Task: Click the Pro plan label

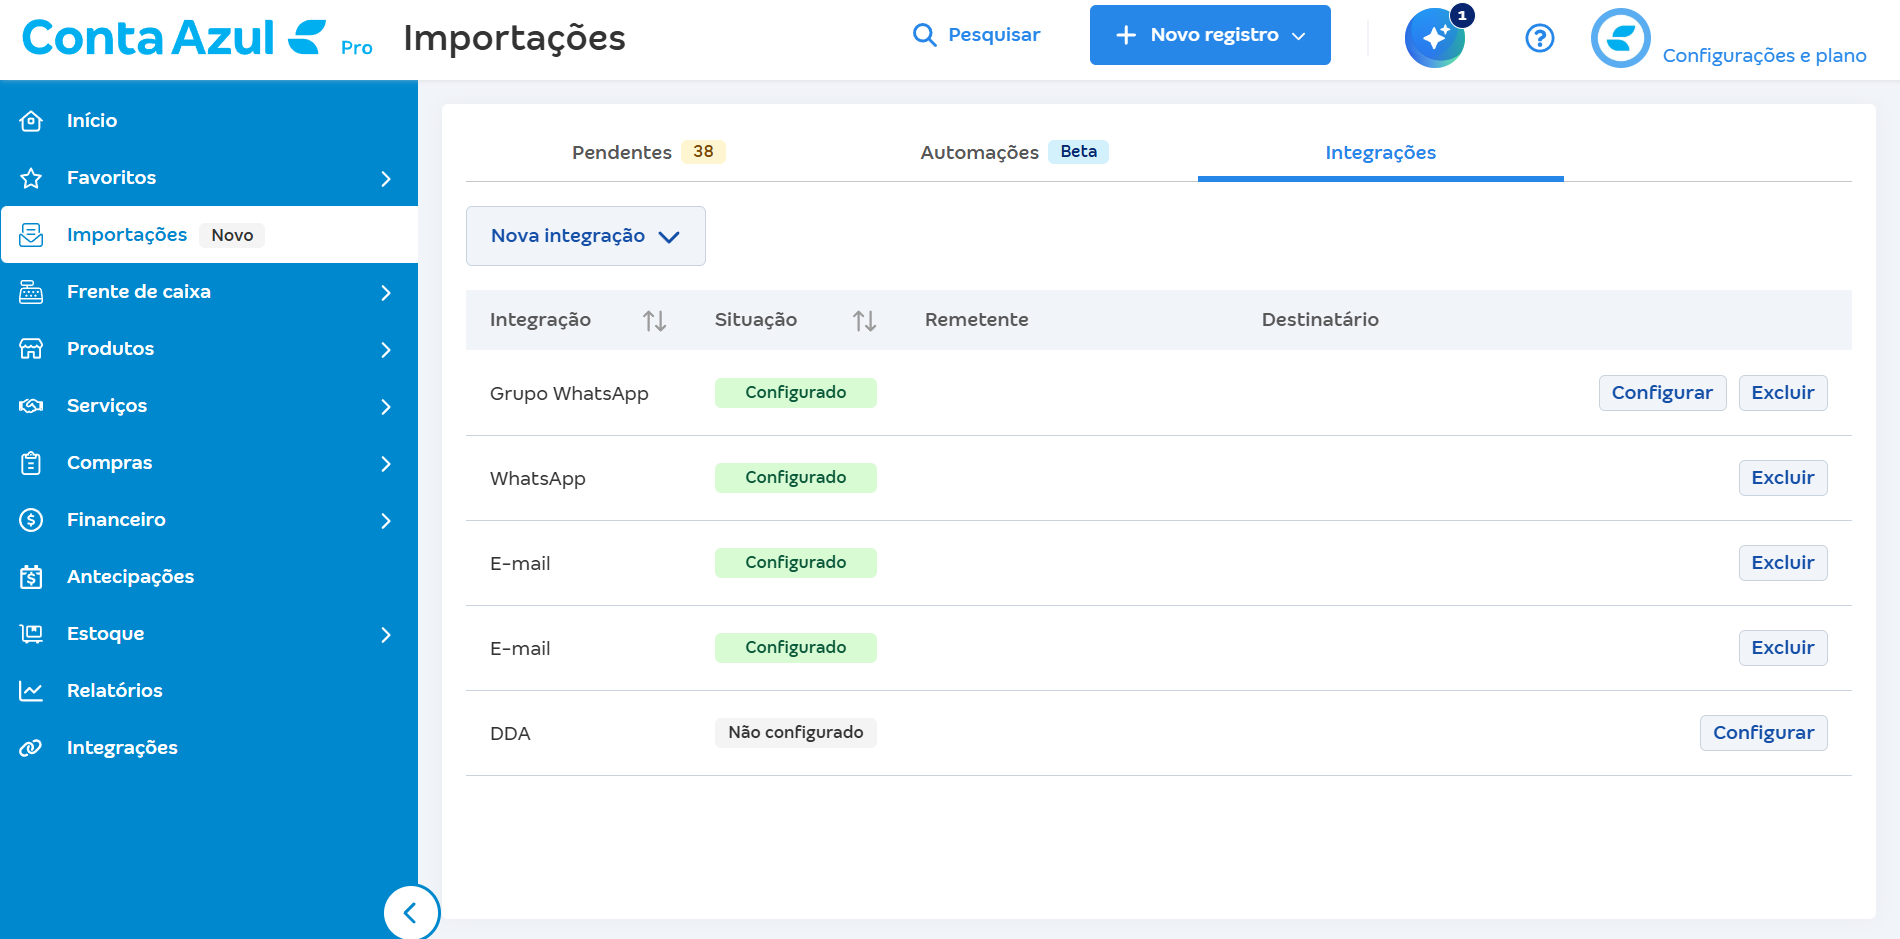Action: (x=356, y=48)
